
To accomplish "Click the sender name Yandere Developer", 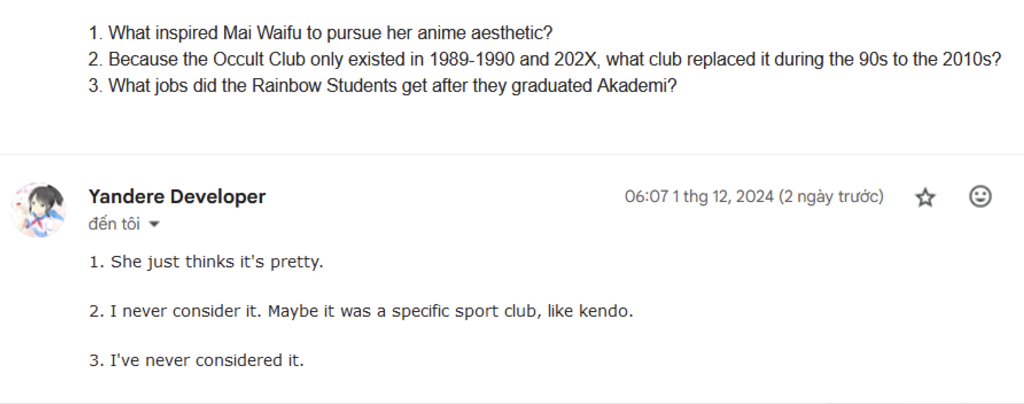I will tap(176, 196).
